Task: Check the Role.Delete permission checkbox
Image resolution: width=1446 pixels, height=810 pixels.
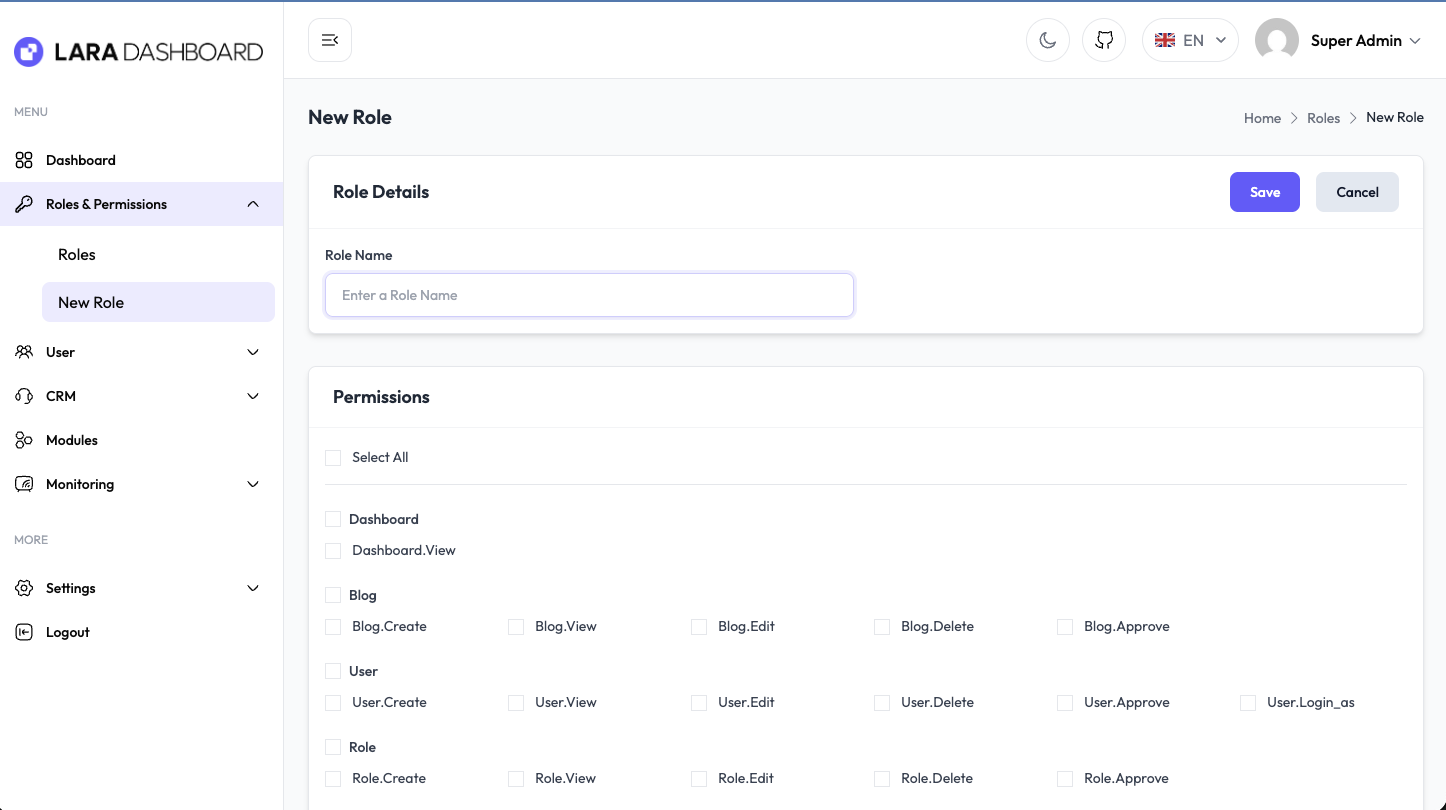Action: [x=882, y=779]
